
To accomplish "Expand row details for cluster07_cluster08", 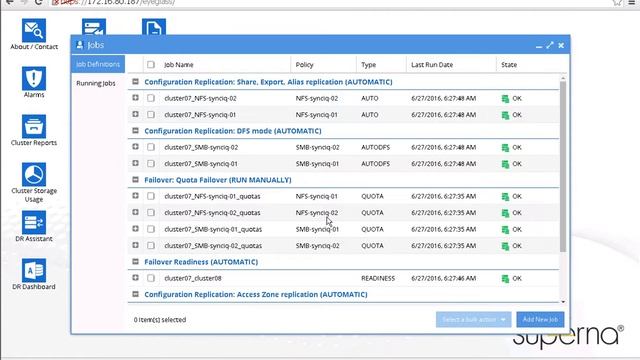I will 136,278.
